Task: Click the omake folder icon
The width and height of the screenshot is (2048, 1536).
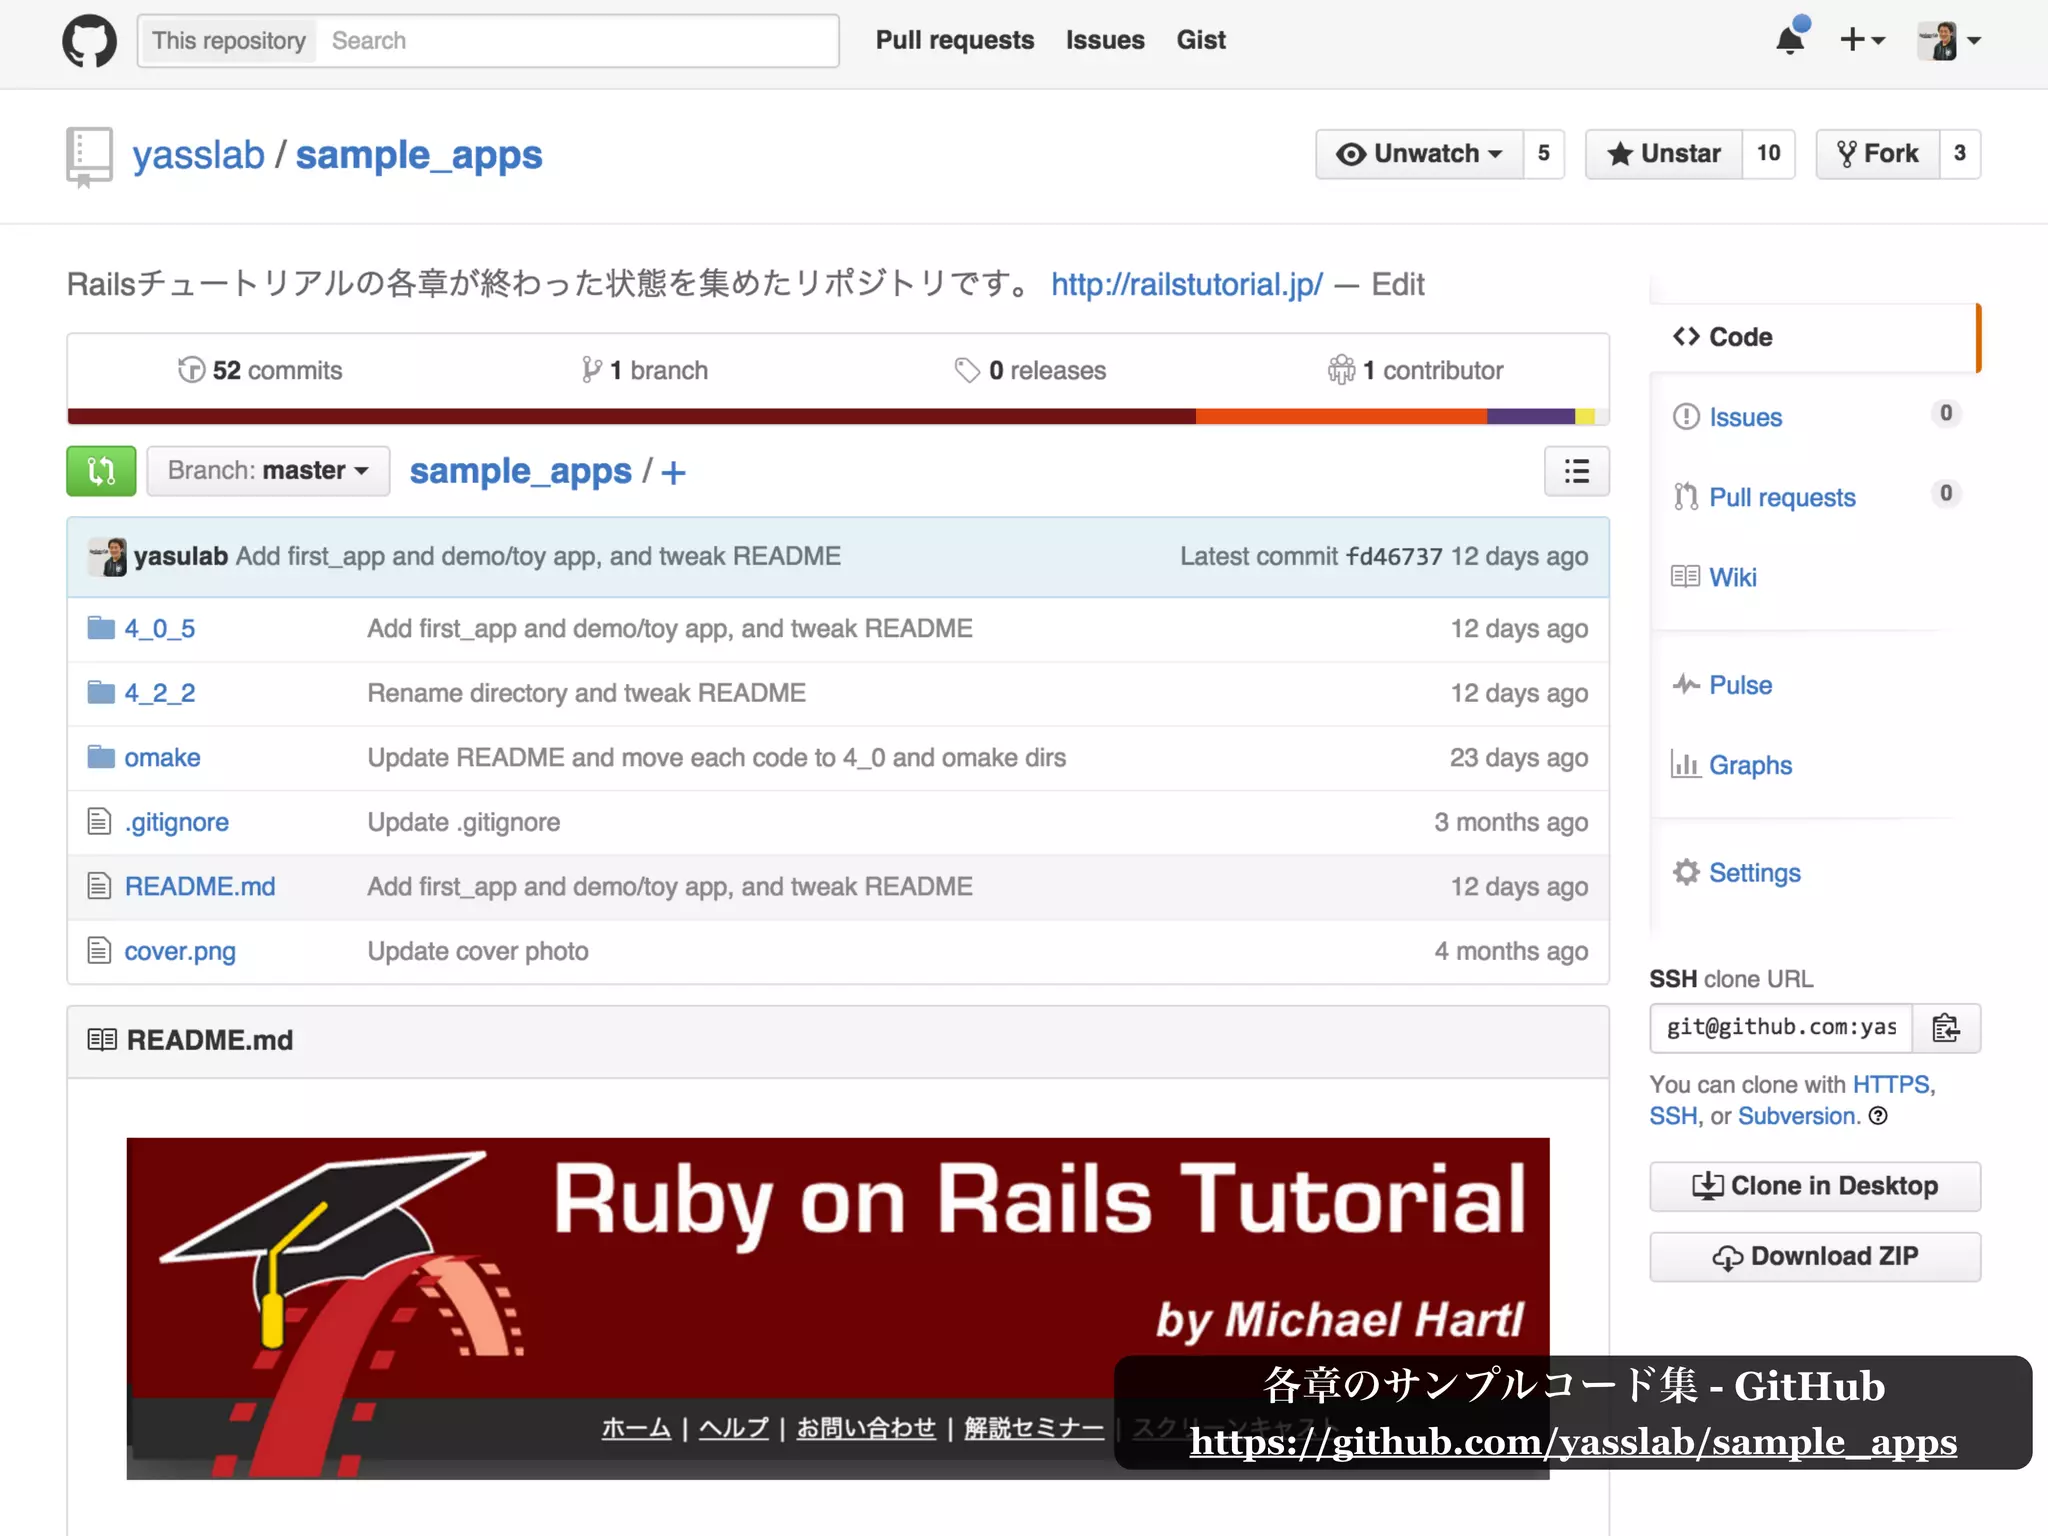Action: pyautogui.click(x=101, y=757)
